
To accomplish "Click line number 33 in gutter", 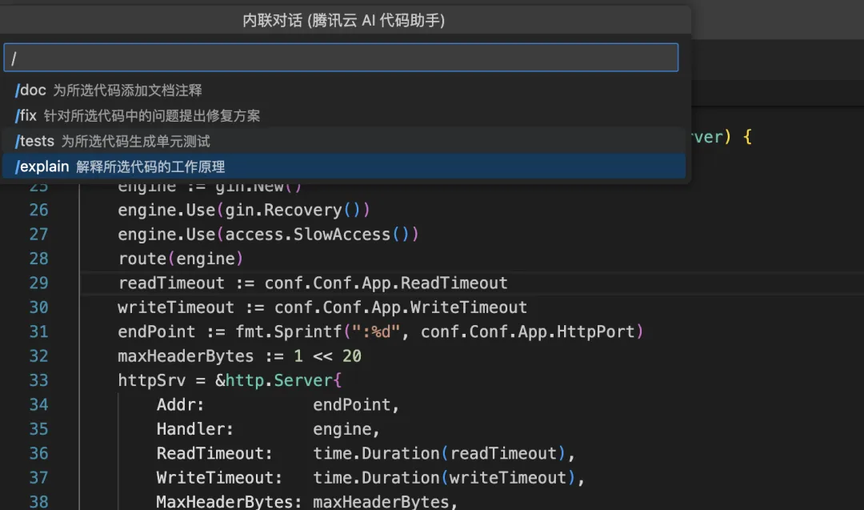I will point(39,380).
